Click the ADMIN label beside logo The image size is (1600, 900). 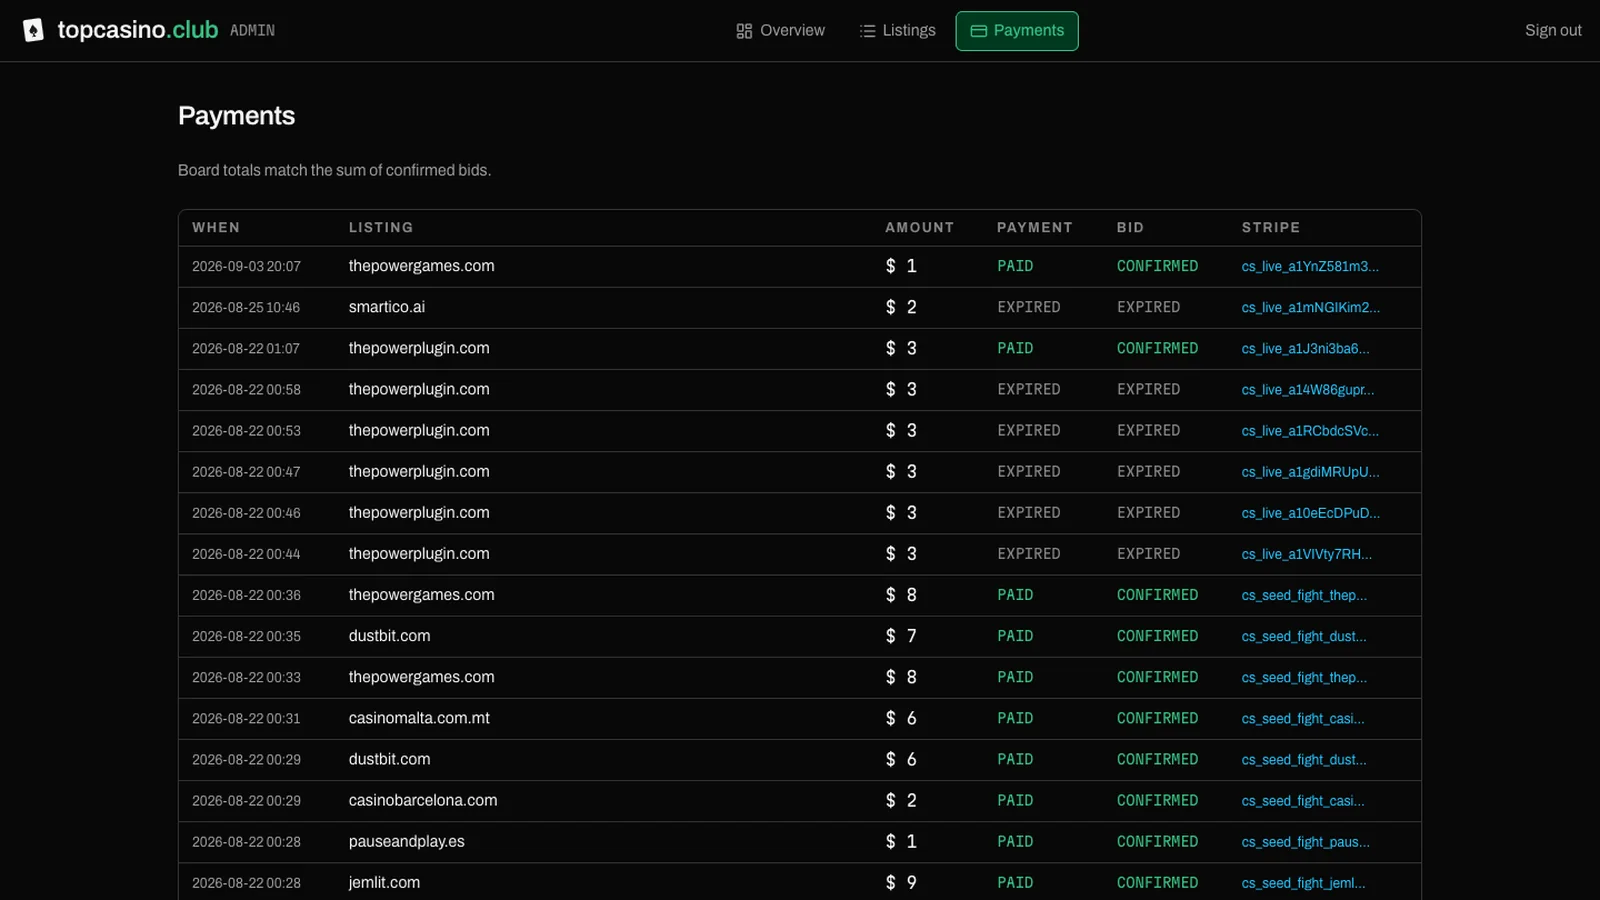tap(252, 31)
